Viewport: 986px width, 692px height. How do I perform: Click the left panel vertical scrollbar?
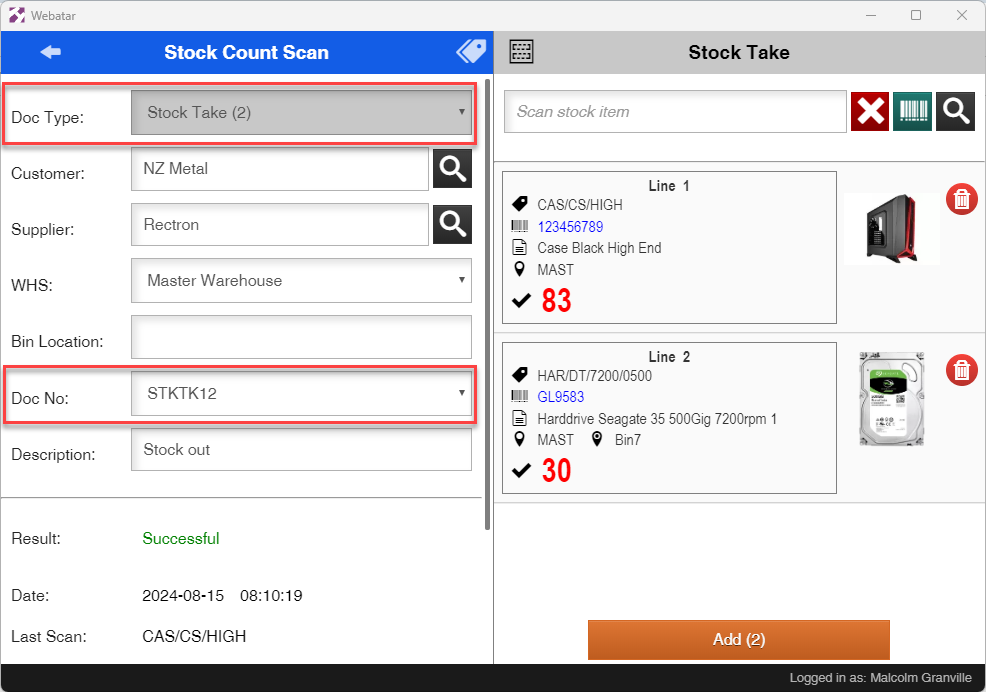click(x=487, y=300)
